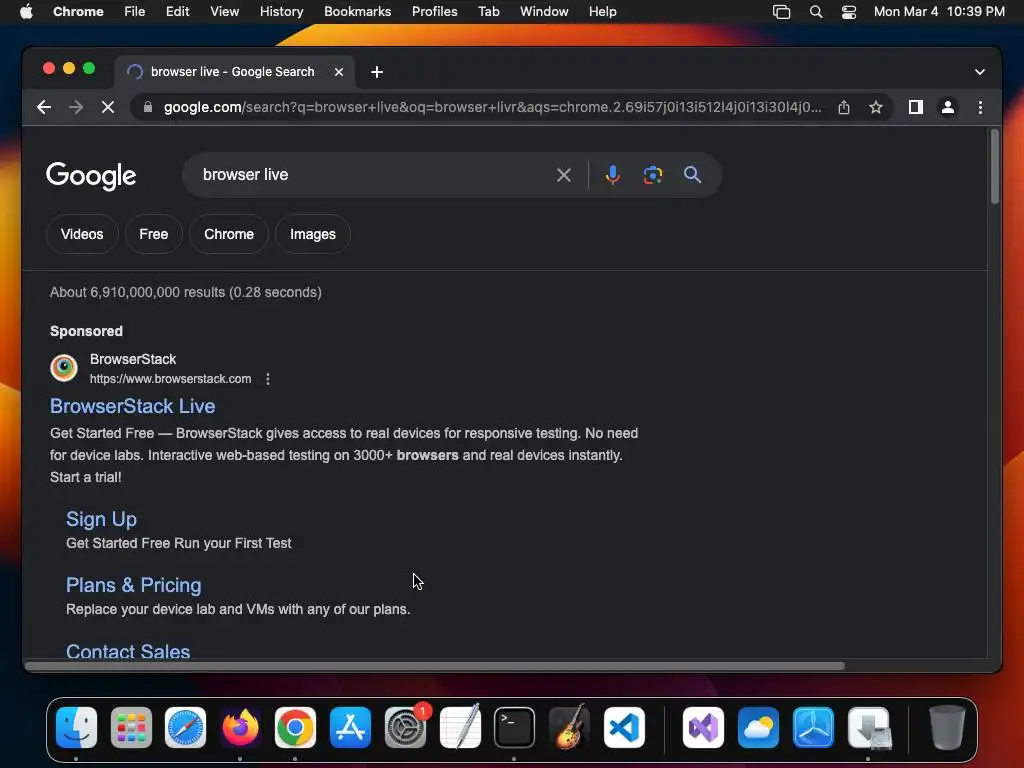
Task: Click the BrowserStack favicon
Action: click(64, 368)
